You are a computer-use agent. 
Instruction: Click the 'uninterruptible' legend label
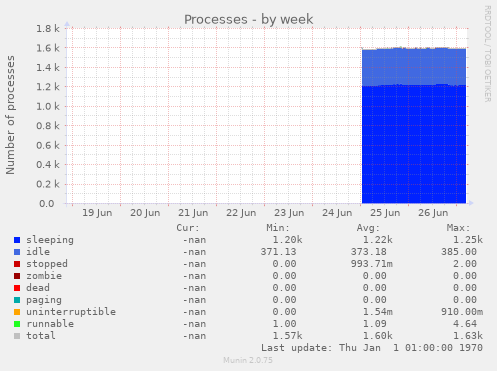click(71, 312)
